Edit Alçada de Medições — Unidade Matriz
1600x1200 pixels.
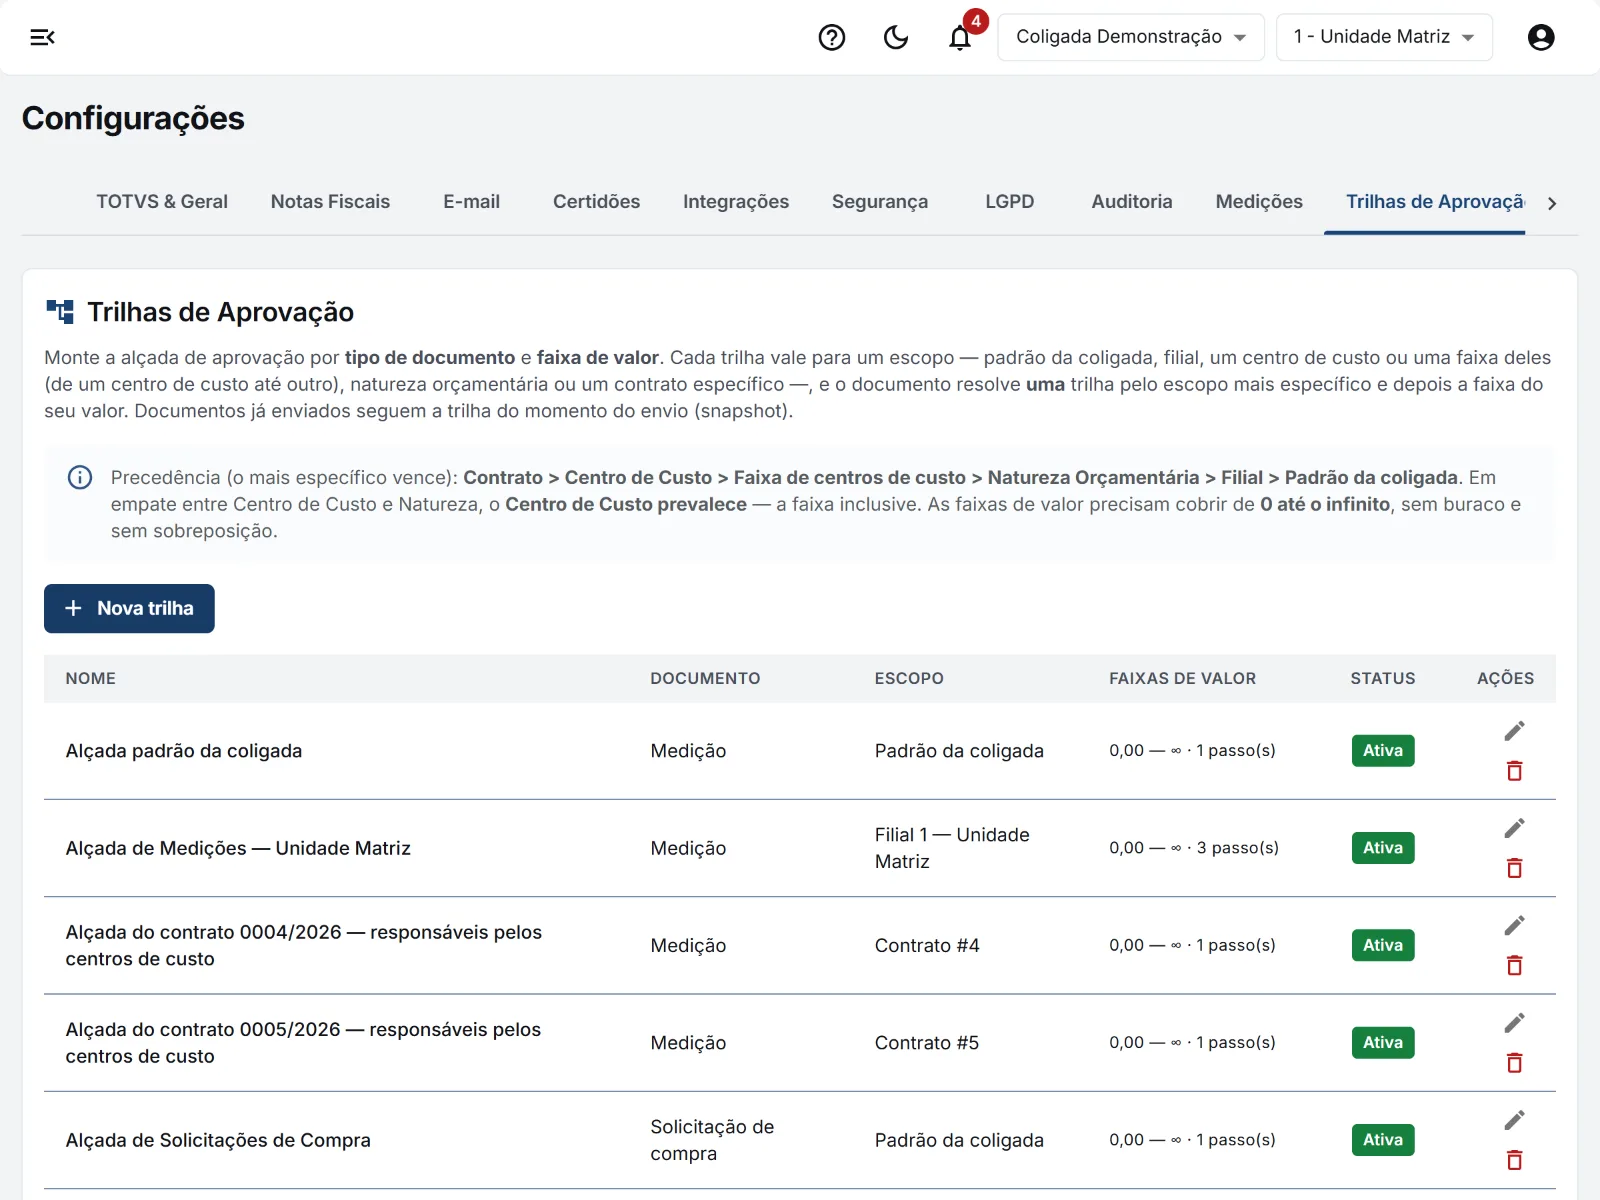[1514, 828]
